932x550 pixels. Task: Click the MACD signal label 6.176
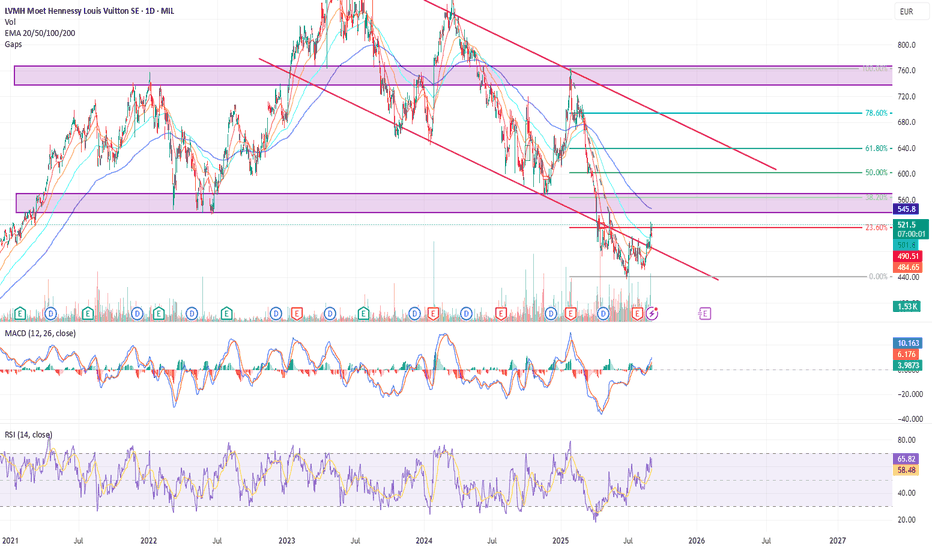908,354
